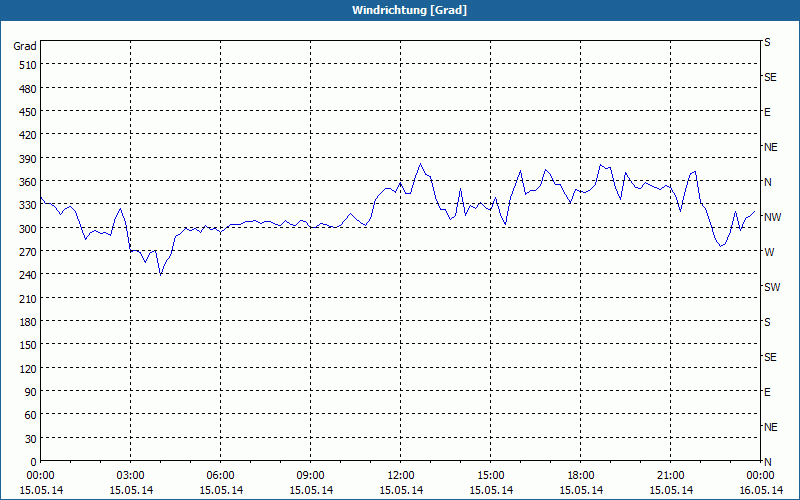Click the 00:00 label above 16.05.14
Viewport: 800px width, 500px height.
coord(760,476)
